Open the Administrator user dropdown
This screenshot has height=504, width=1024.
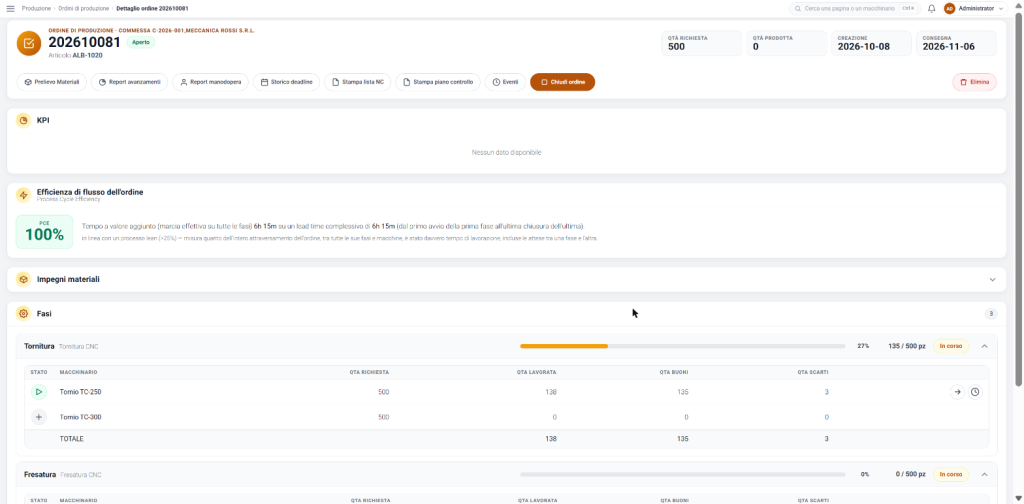(976, 8)
